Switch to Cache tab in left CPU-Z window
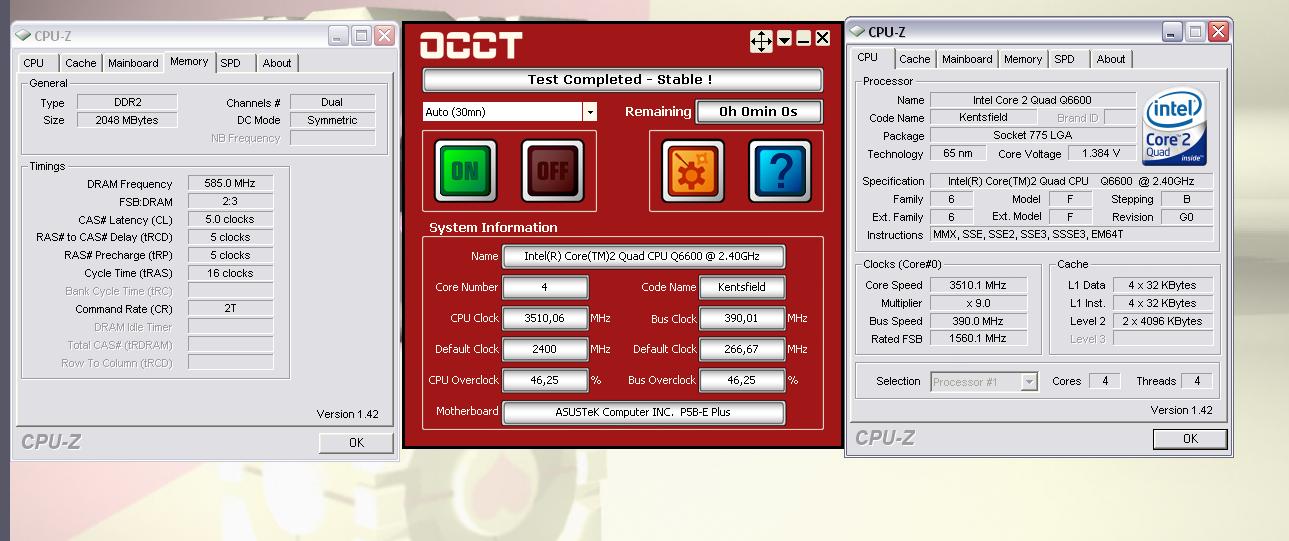This screenshot has height=541, width=1289. click(81, 63)
